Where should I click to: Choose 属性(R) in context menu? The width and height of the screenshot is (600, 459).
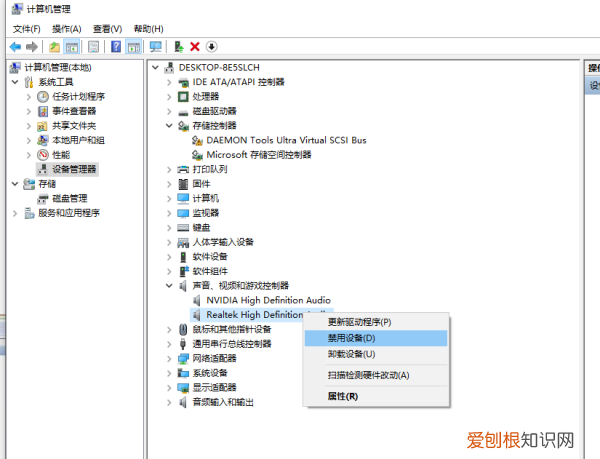[376, 396]
